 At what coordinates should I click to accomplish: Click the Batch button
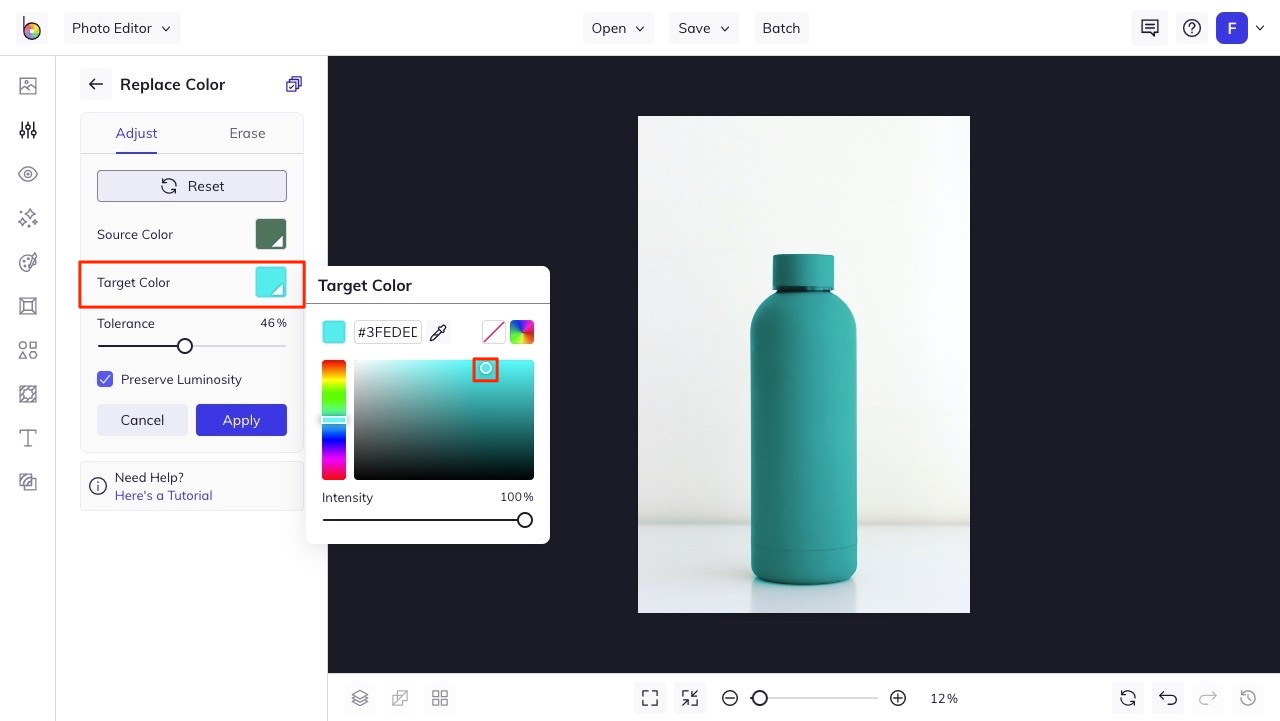point(781,28)
